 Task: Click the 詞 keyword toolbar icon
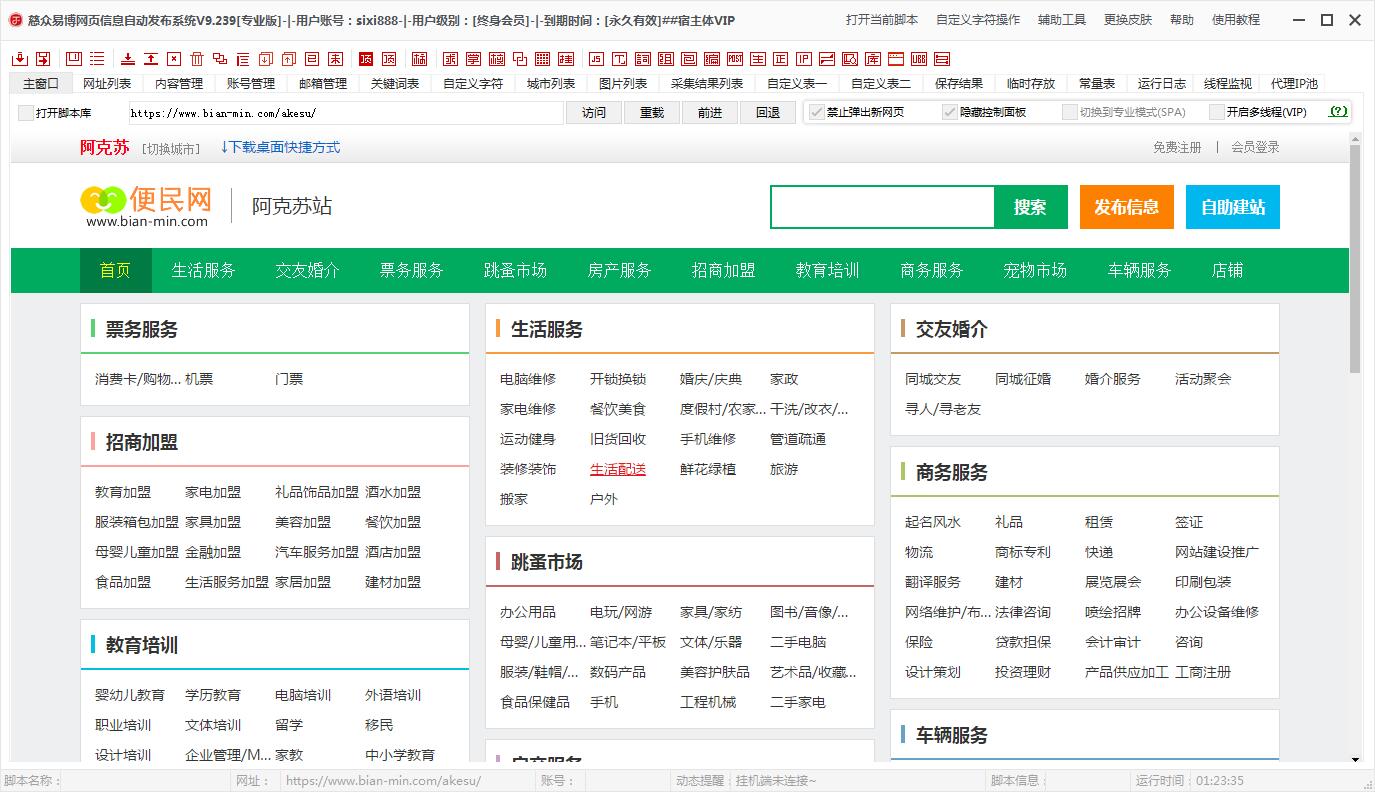coord(643,59)
